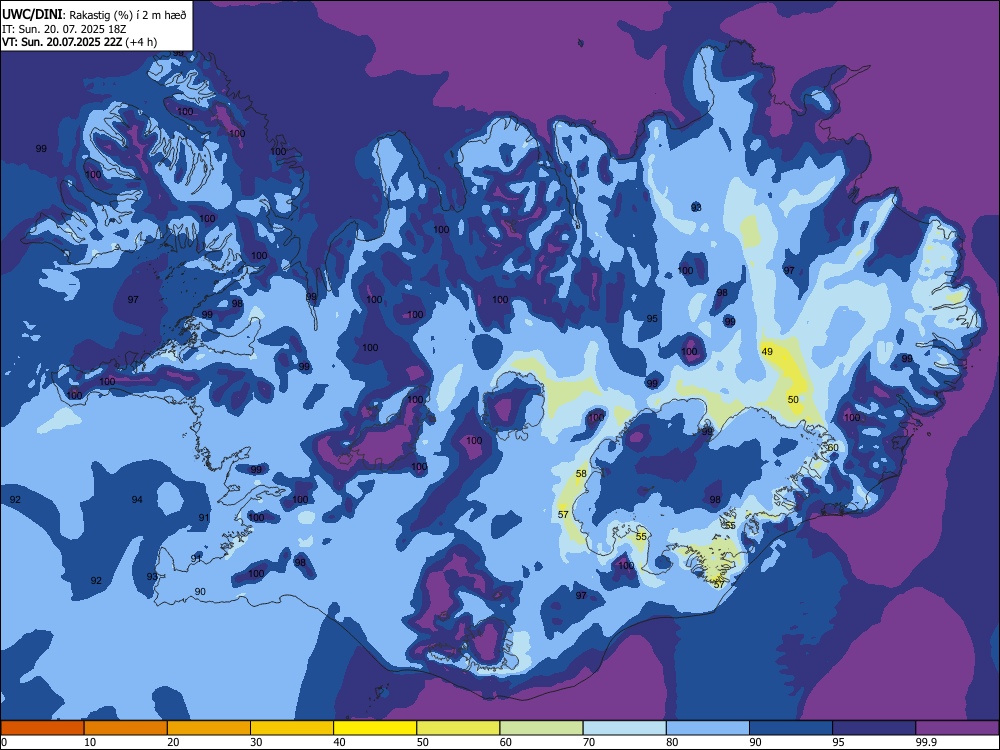Click the 'VT: Sun. 20.07.2025 22Z (+4 h)' line
1000x750 pixels.
79,42
